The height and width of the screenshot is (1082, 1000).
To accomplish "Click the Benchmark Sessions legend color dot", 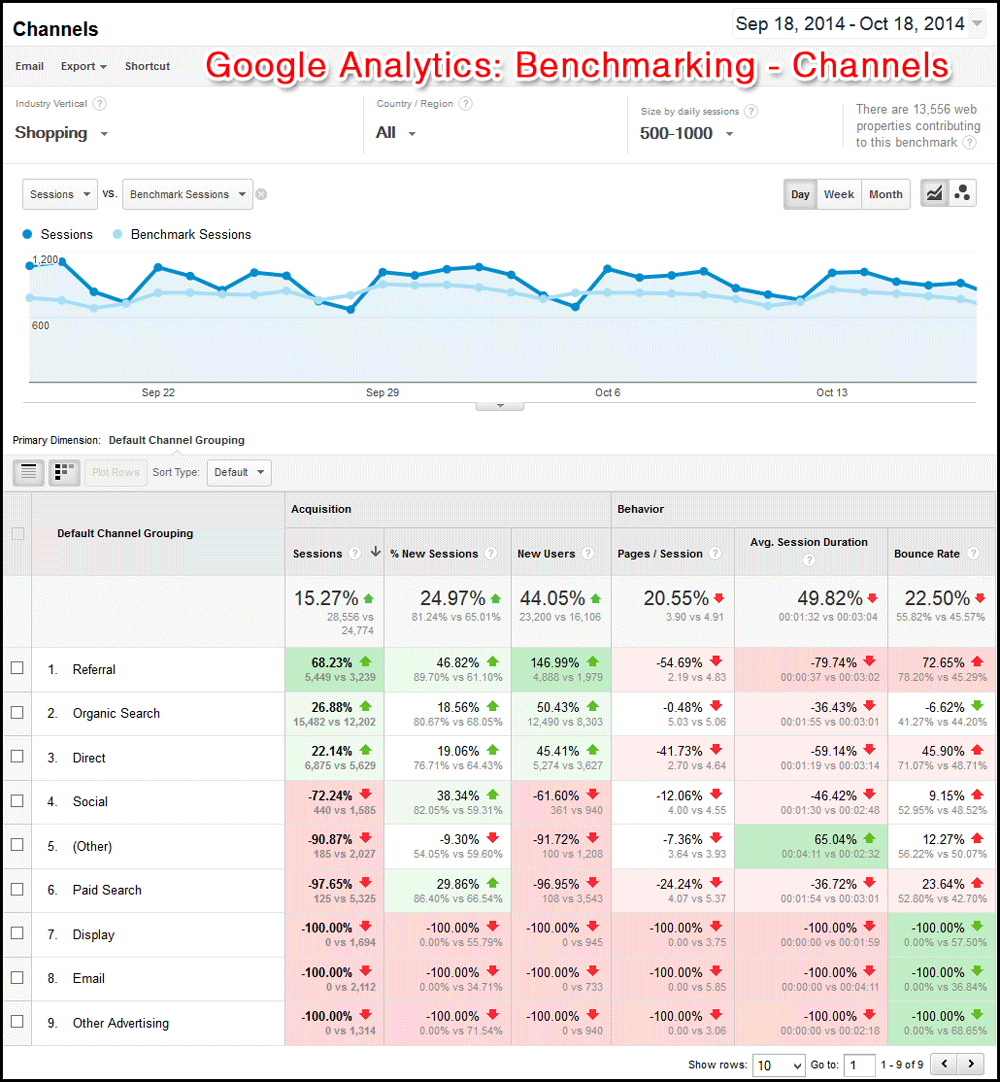I will [x=117, y=234].
